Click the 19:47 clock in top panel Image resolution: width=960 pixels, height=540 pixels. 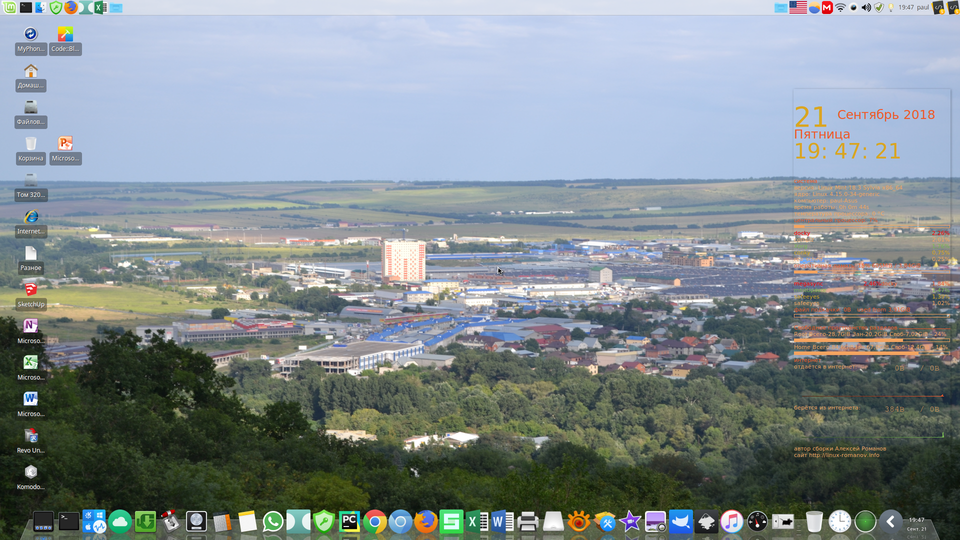tap(905, 7)
